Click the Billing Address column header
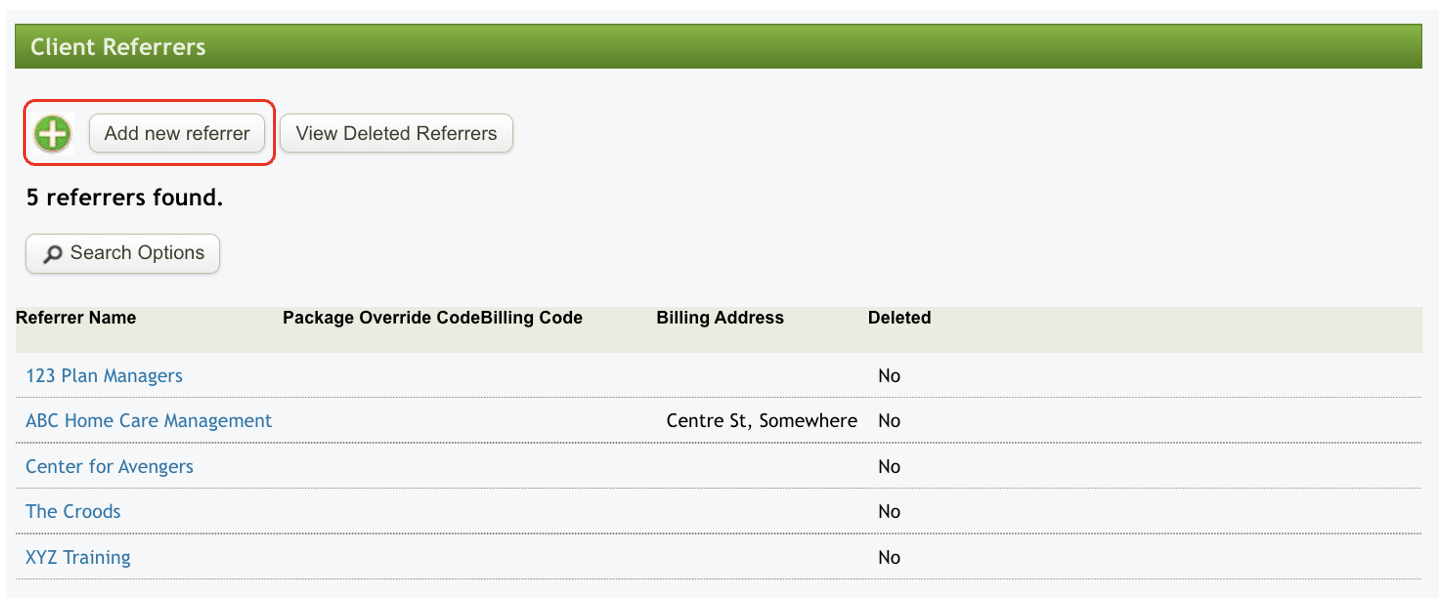The height and width of the screenshot is (610, 1444). pyautogui.click(x=720, y=318)
